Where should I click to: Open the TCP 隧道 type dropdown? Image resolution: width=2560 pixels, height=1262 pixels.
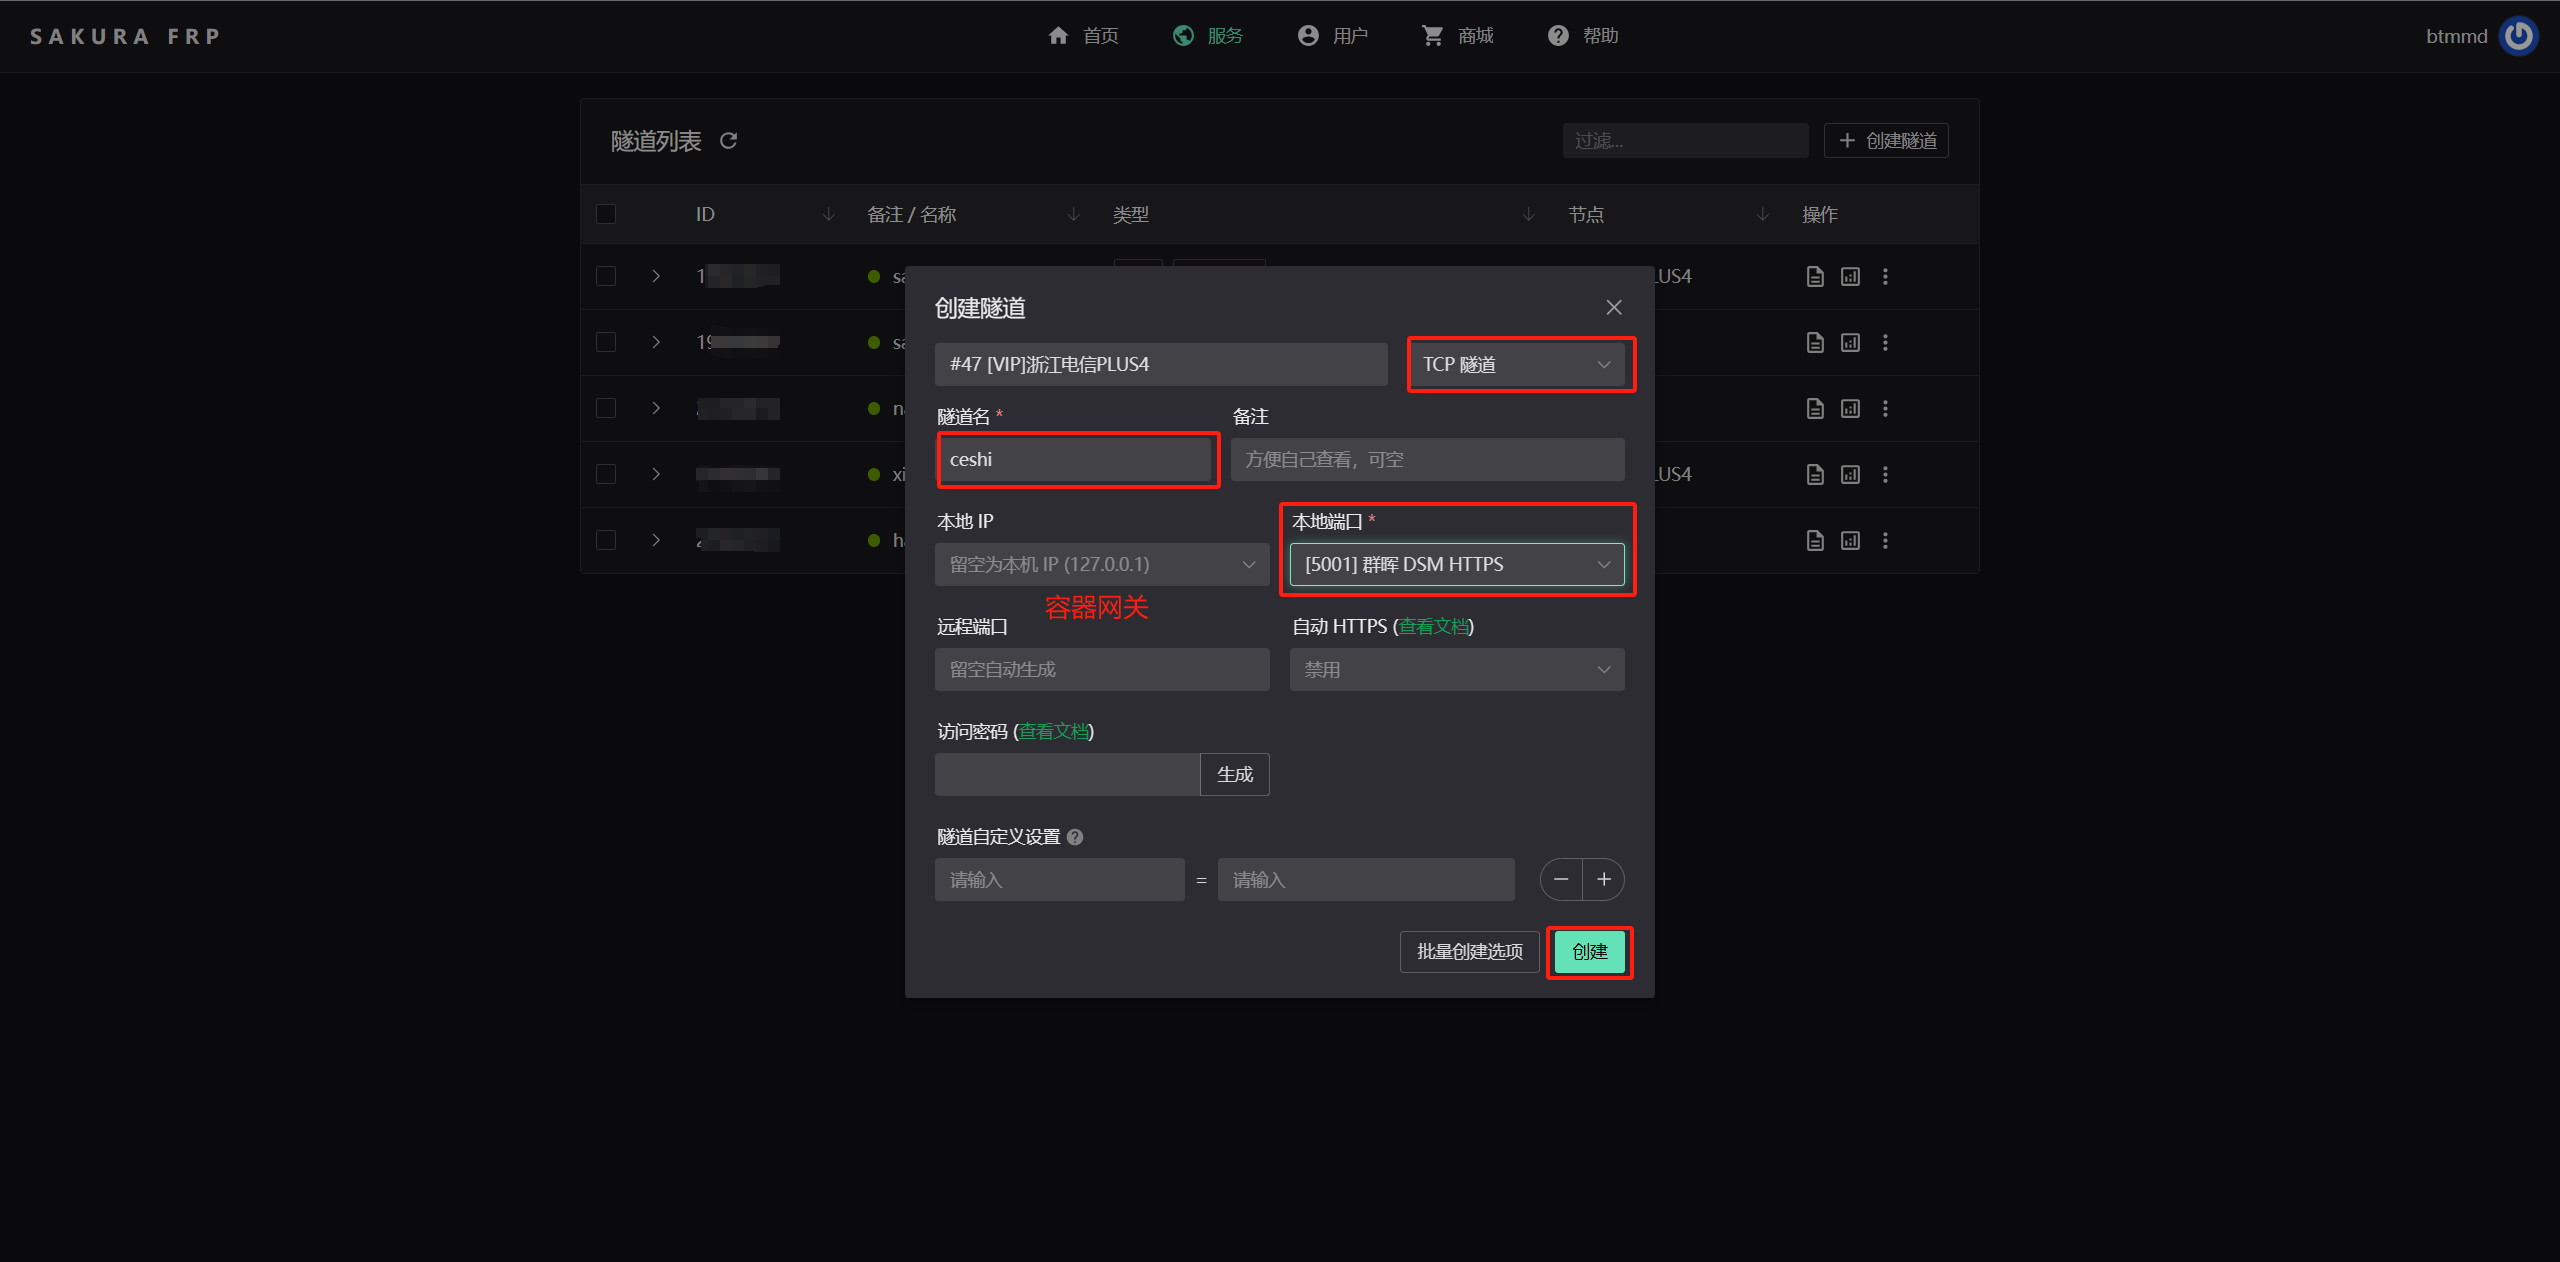point(1517,364)
